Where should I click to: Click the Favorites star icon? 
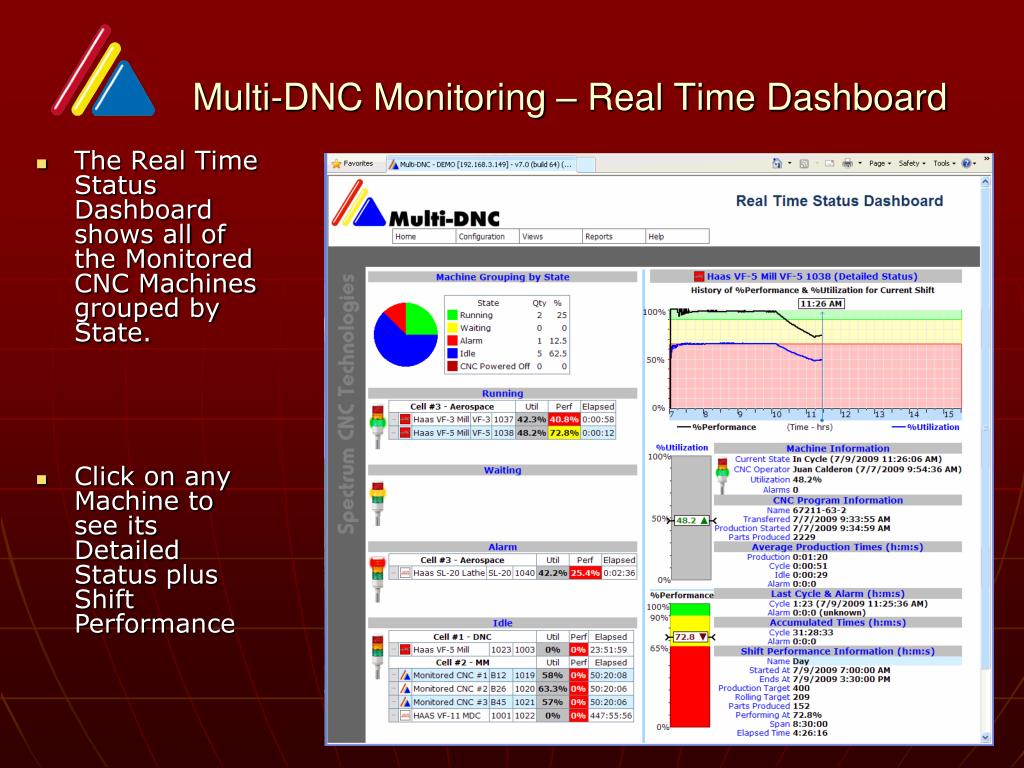[336, 164]
